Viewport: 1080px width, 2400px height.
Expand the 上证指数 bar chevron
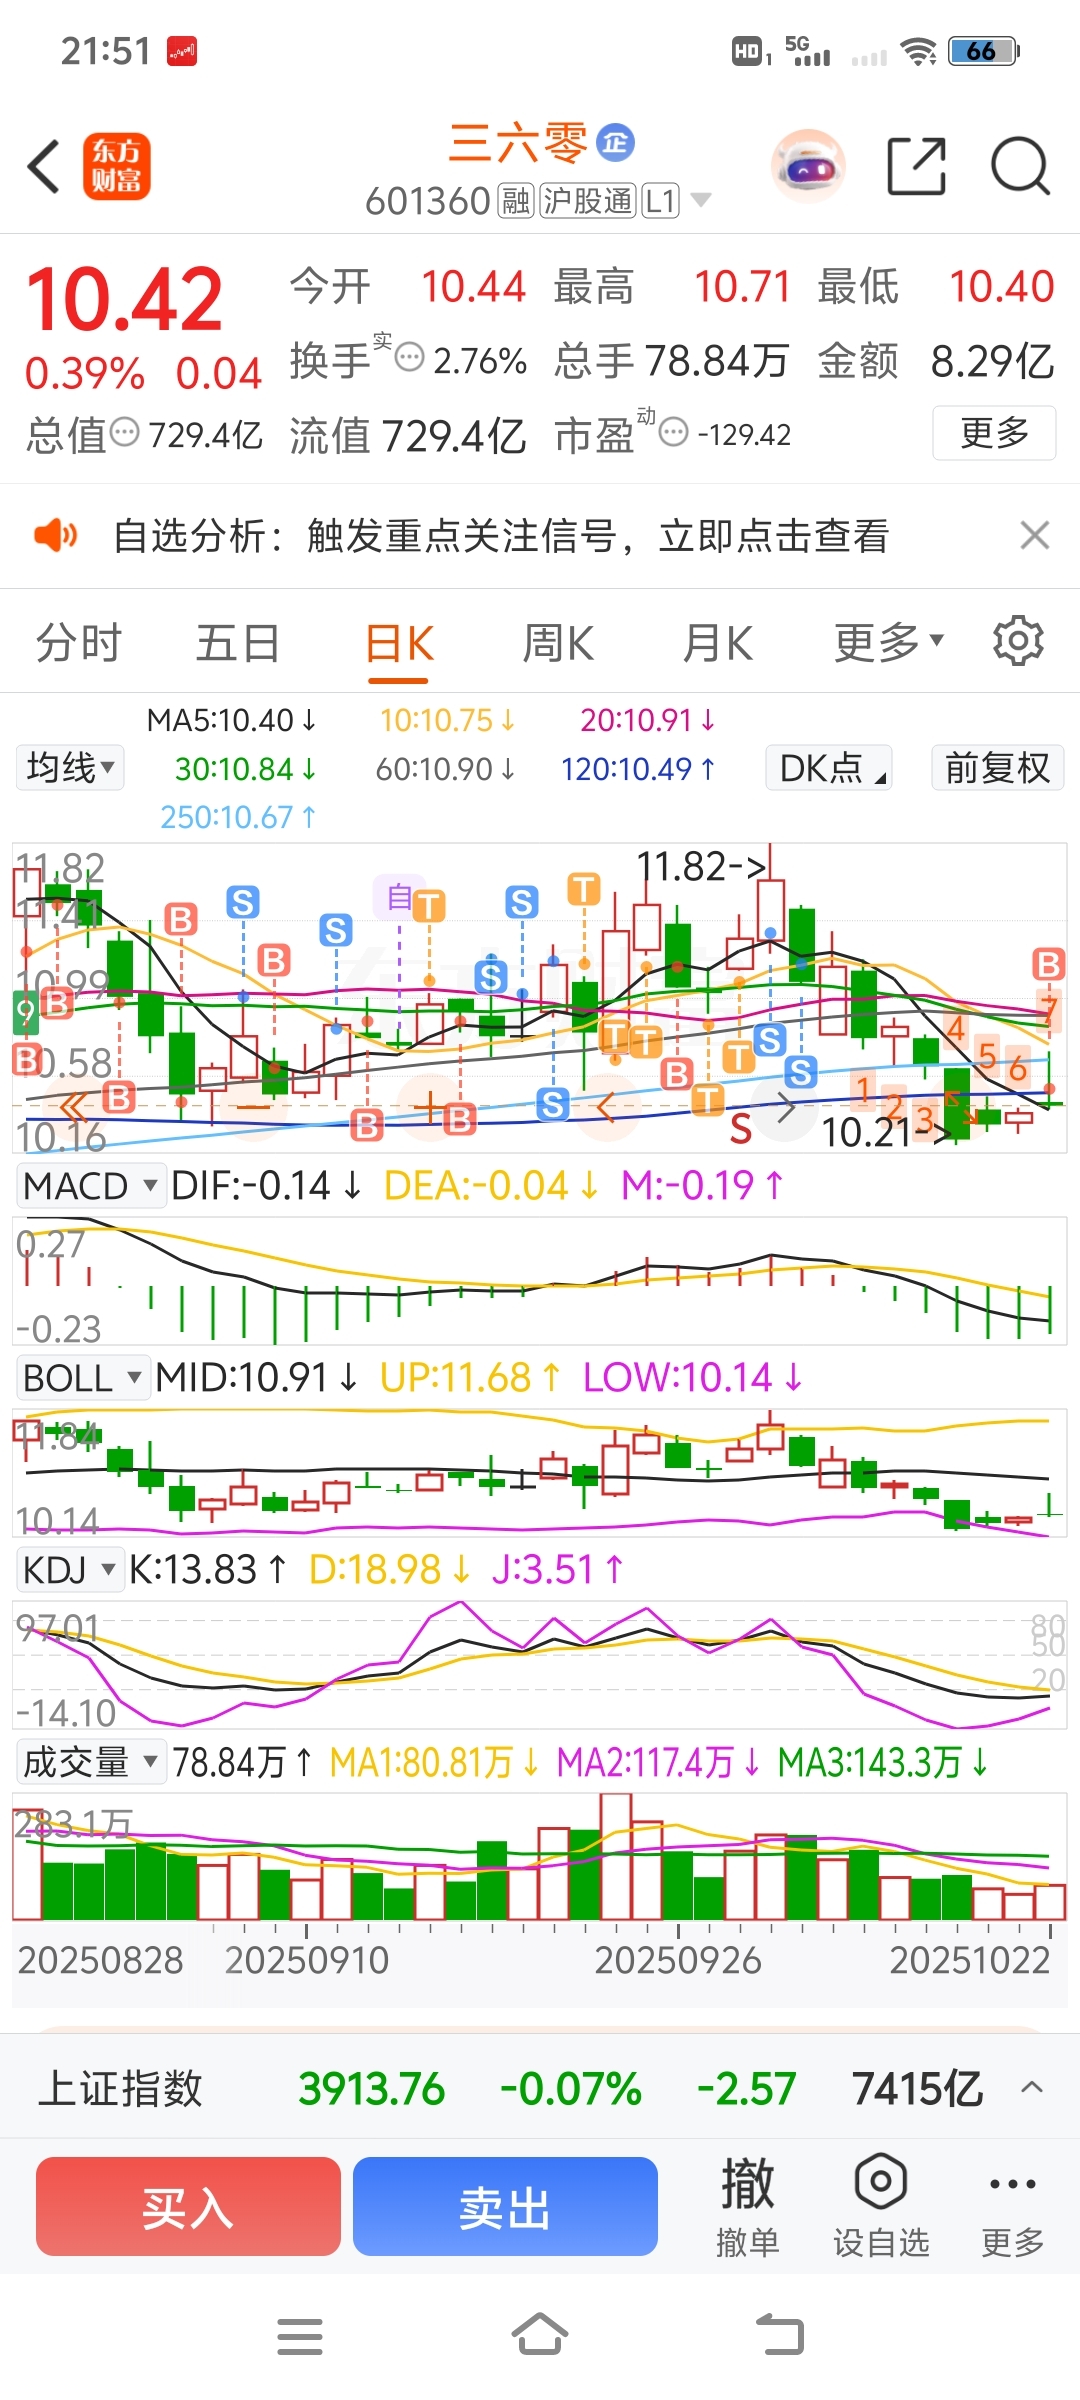1033,2088
